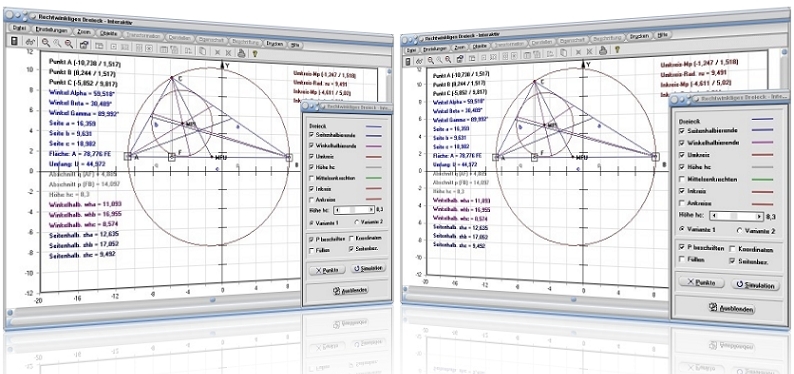Click the light bulb hint icon in left window

[255, 52]
